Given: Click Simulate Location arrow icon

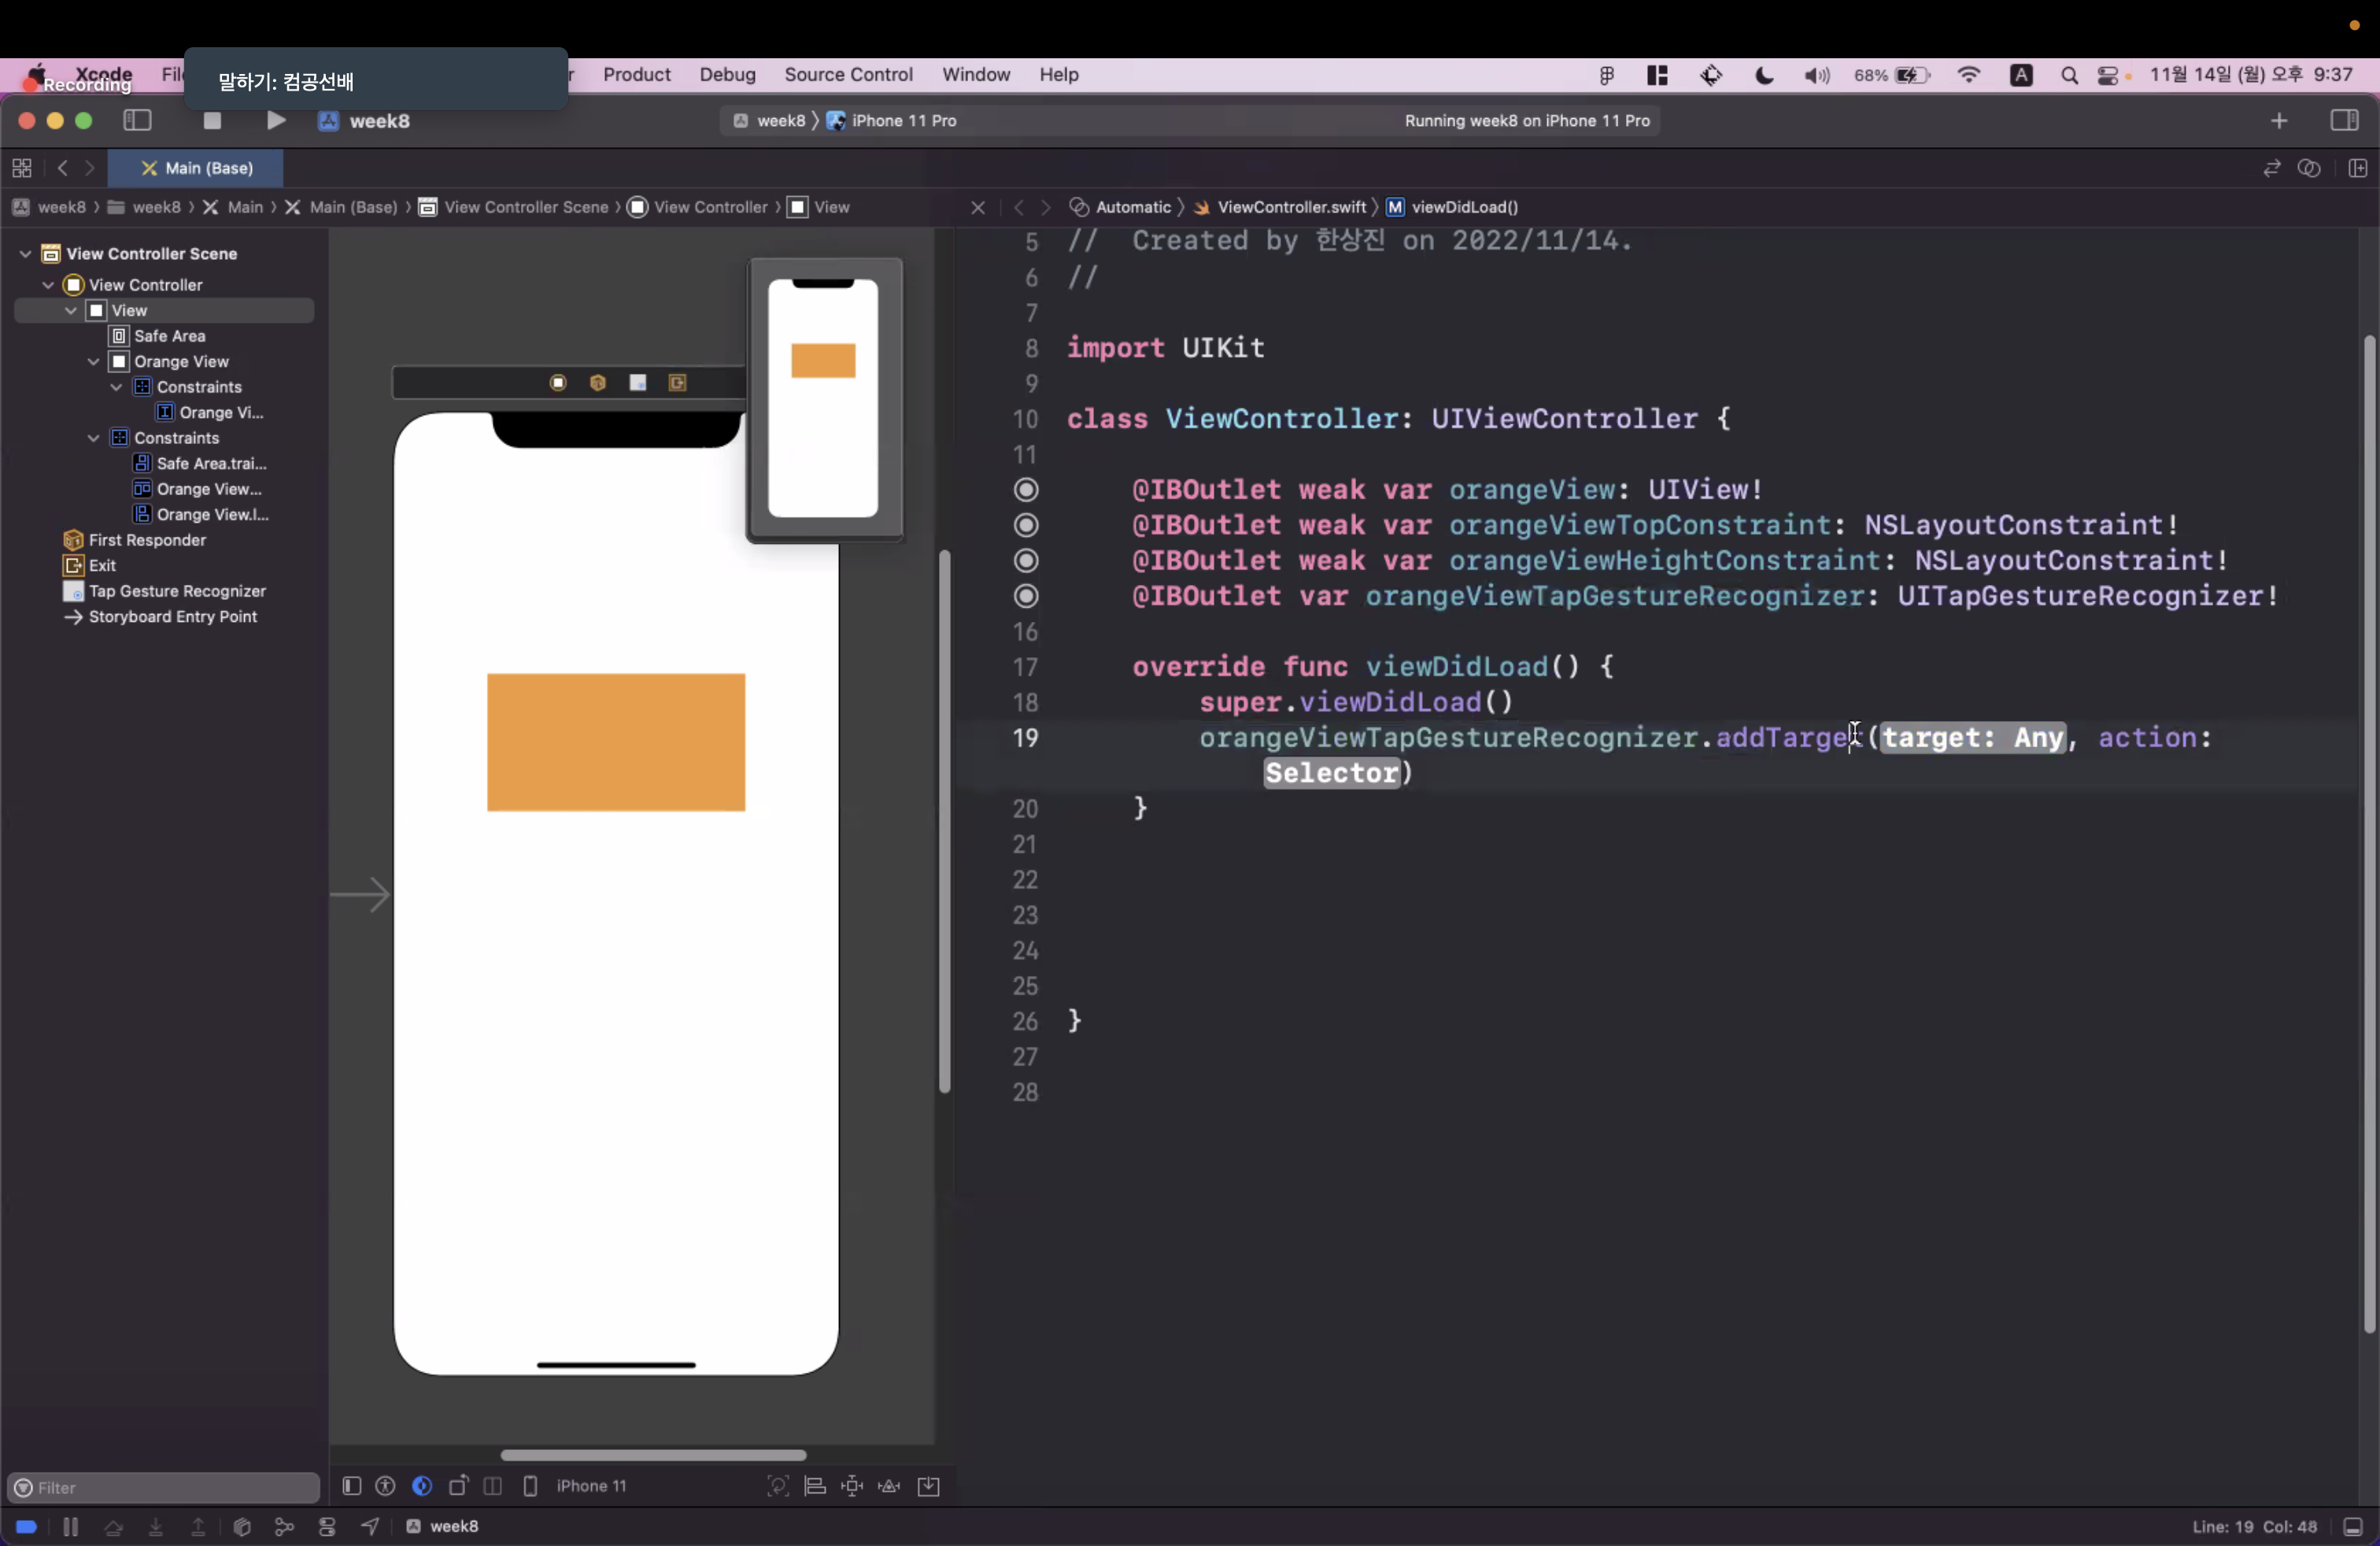Looking at the screenshot, I should tap(370, 1527).
